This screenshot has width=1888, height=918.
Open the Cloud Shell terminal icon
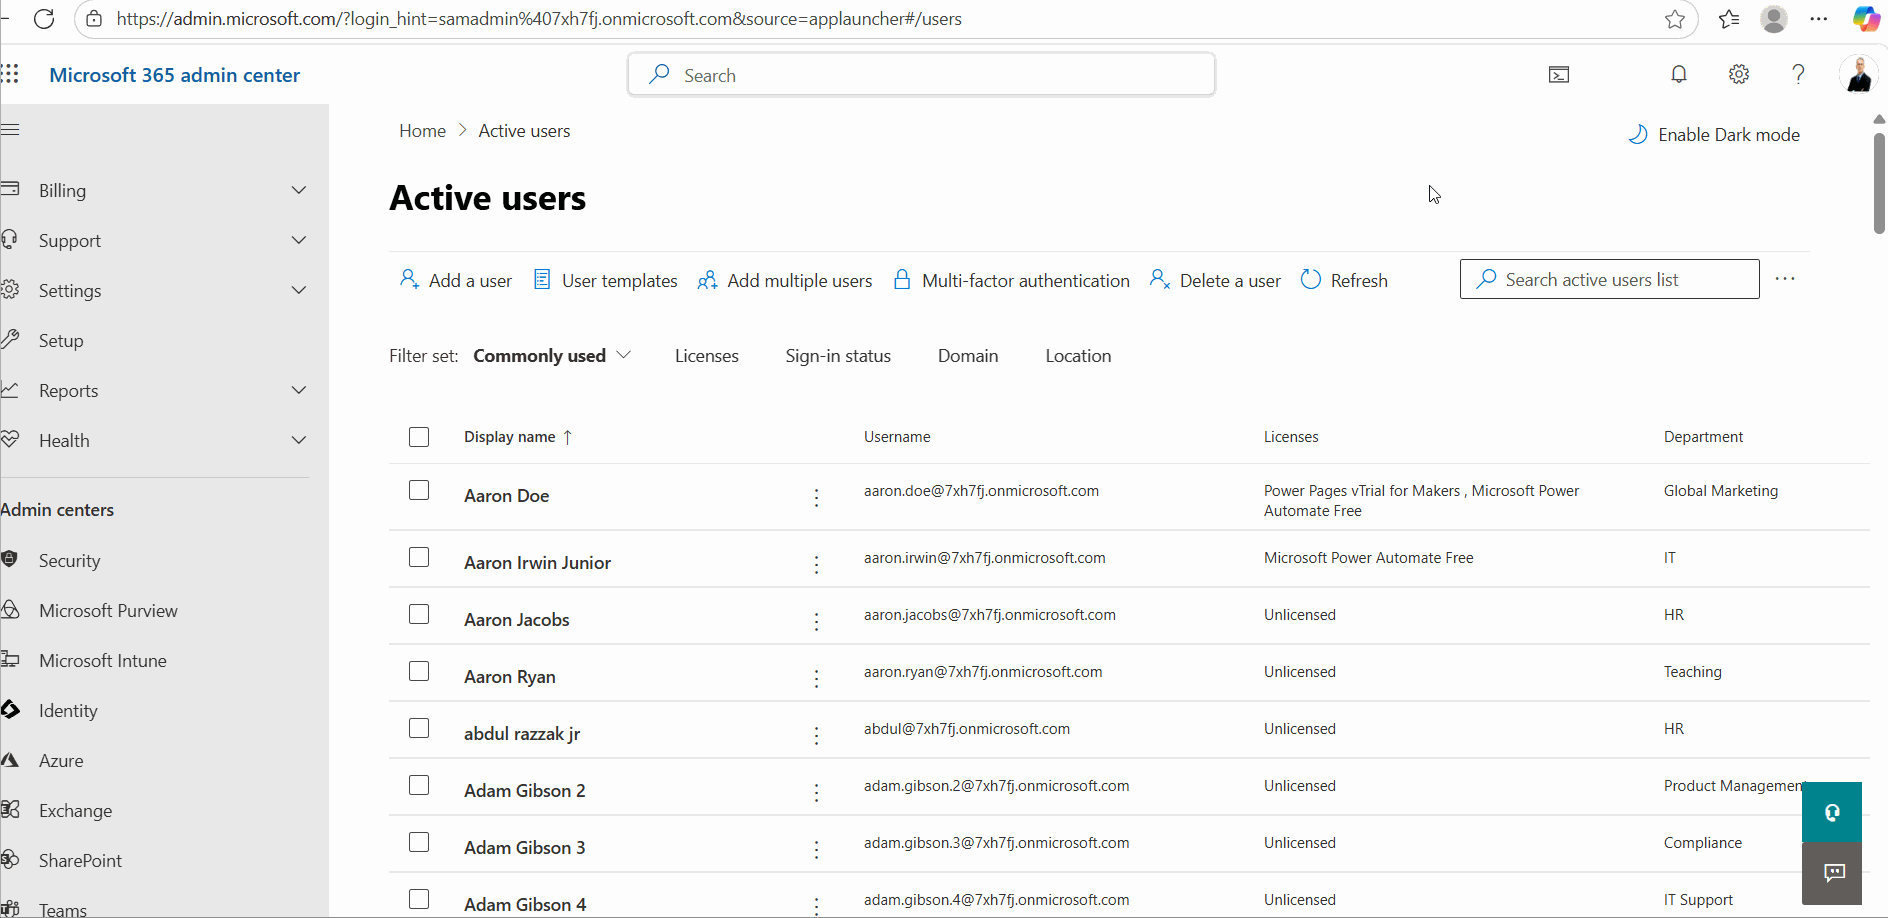coord(1559,75)
